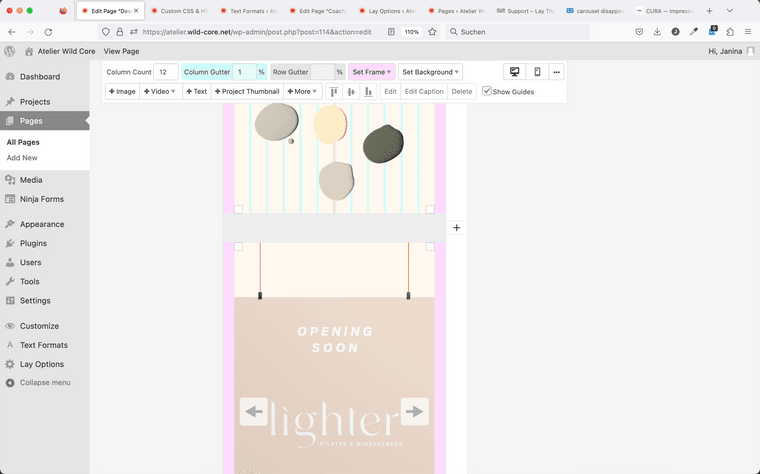Align selected elements to vertical middle
The height and width of the screenshot is (474, 760).
pos(351,91)
